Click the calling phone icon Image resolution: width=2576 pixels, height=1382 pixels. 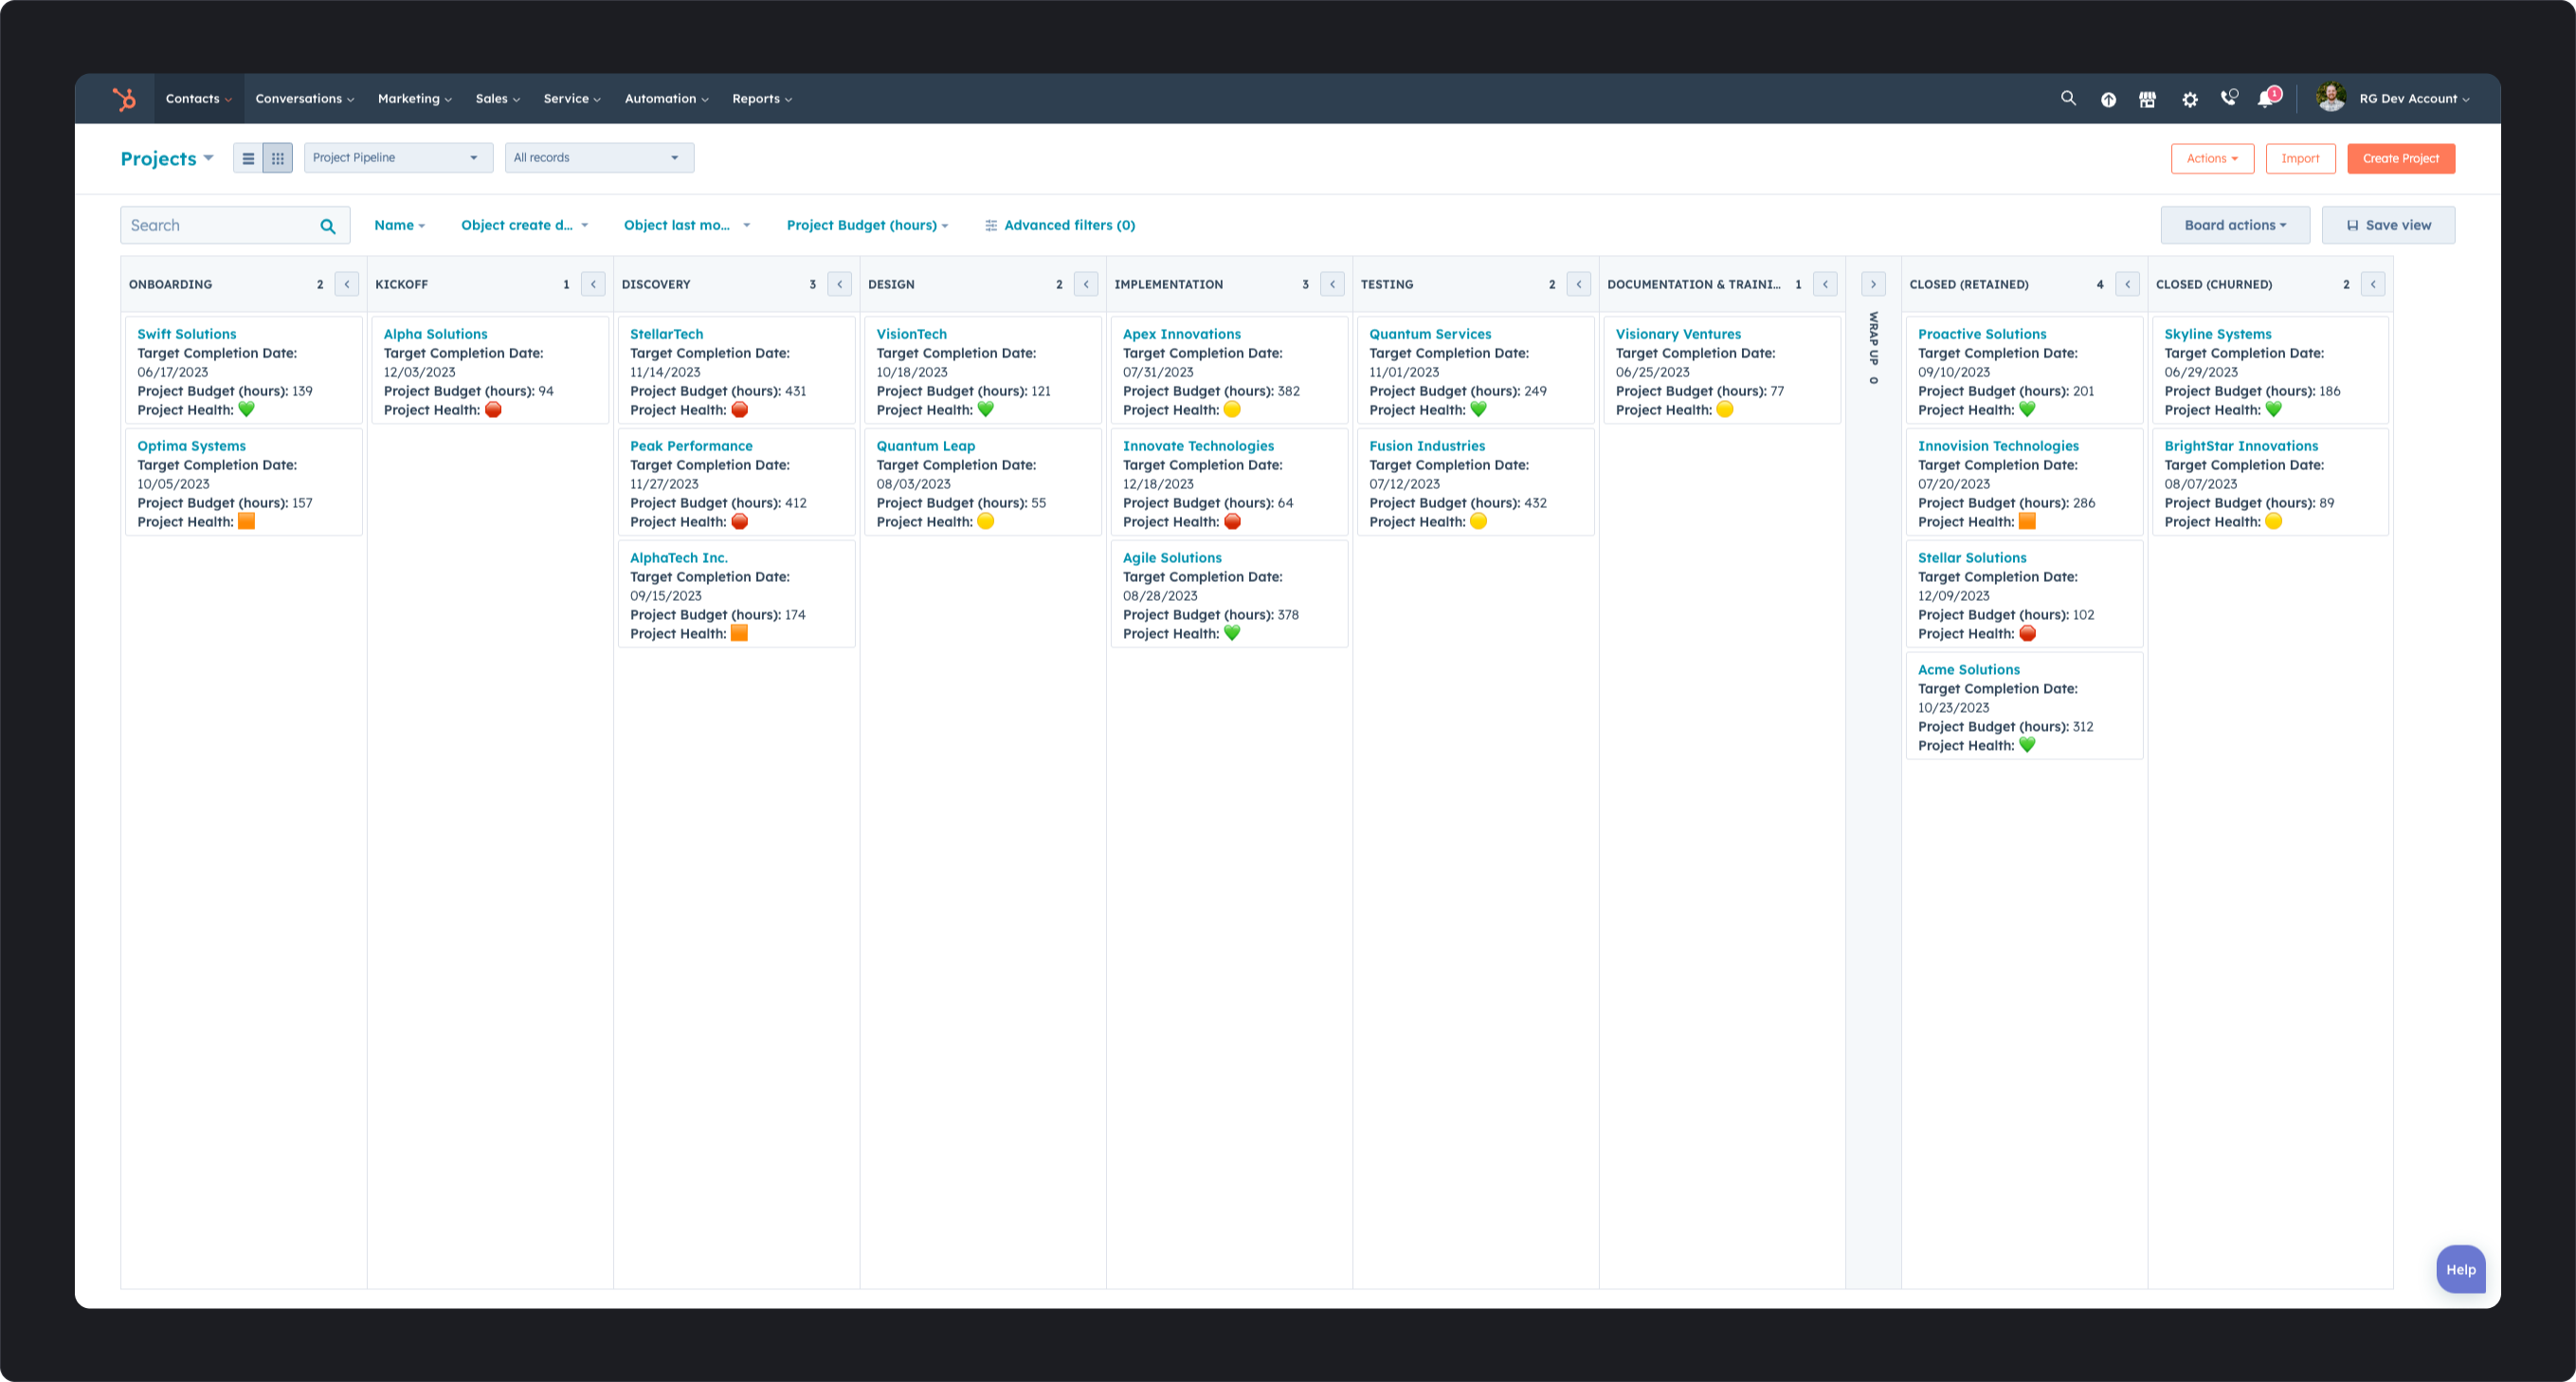pyautogui.click(x=2228, y=98)
